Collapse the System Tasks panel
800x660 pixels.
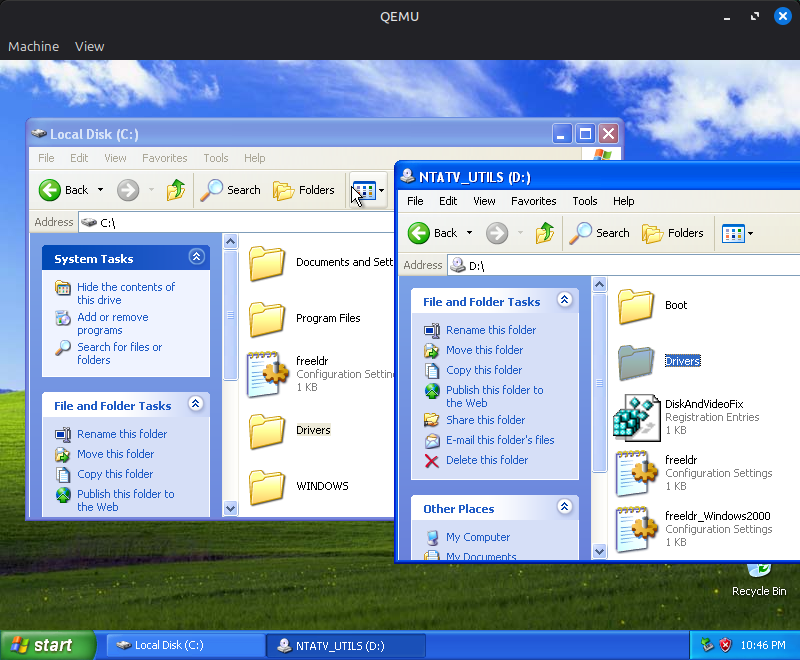[196, 258]
